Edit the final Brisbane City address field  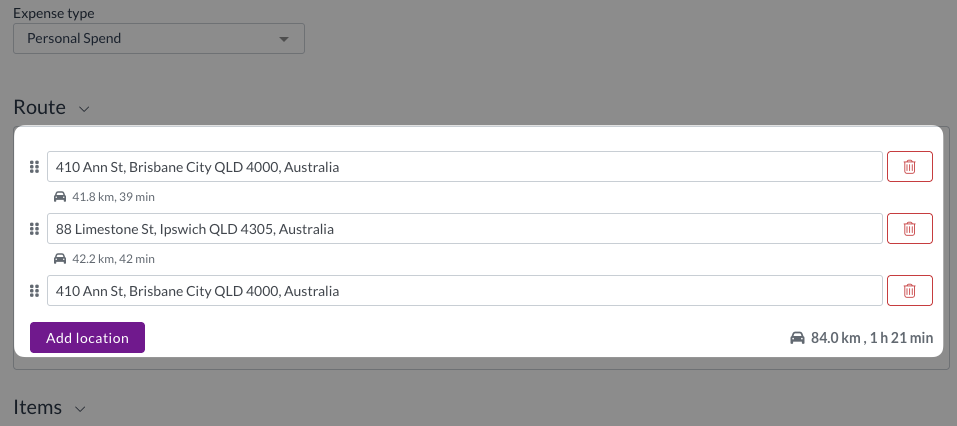tap(465, 291)
